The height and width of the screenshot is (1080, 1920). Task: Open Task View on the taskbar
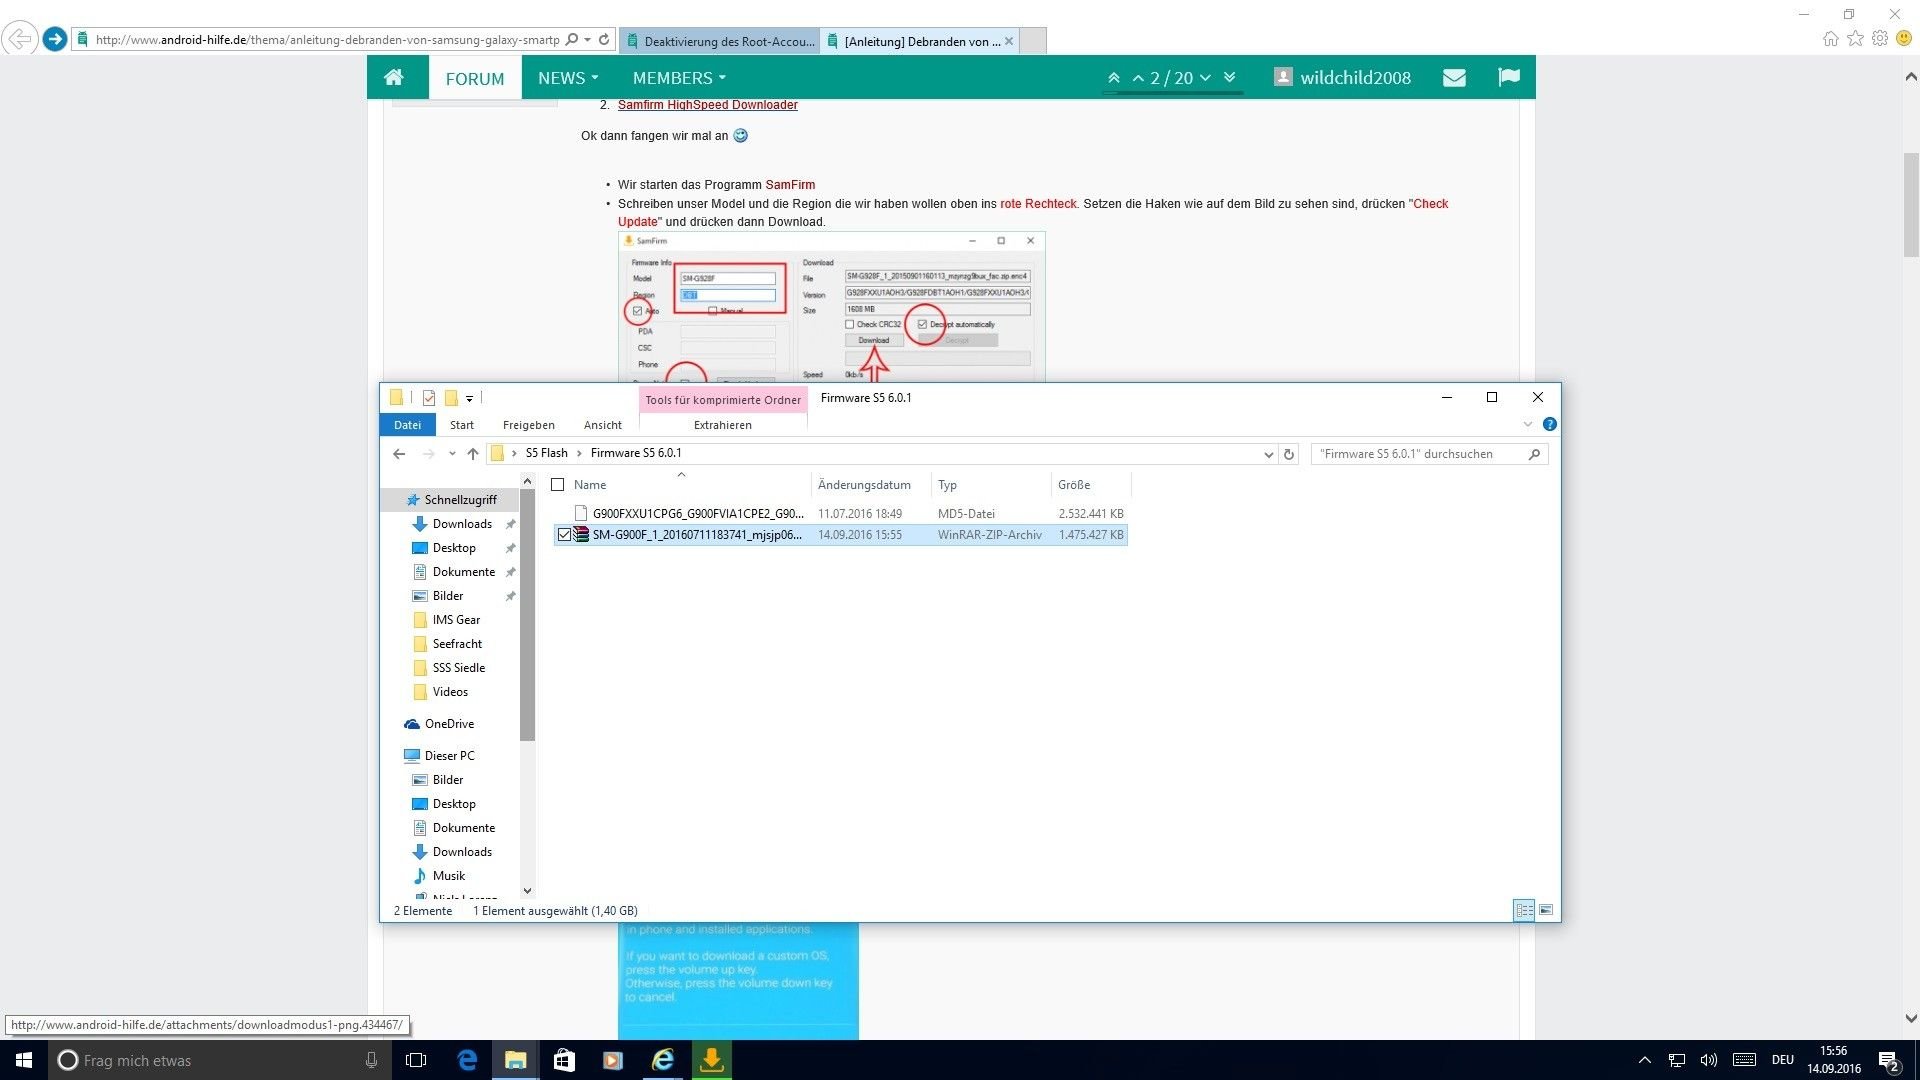[416, 1060]
